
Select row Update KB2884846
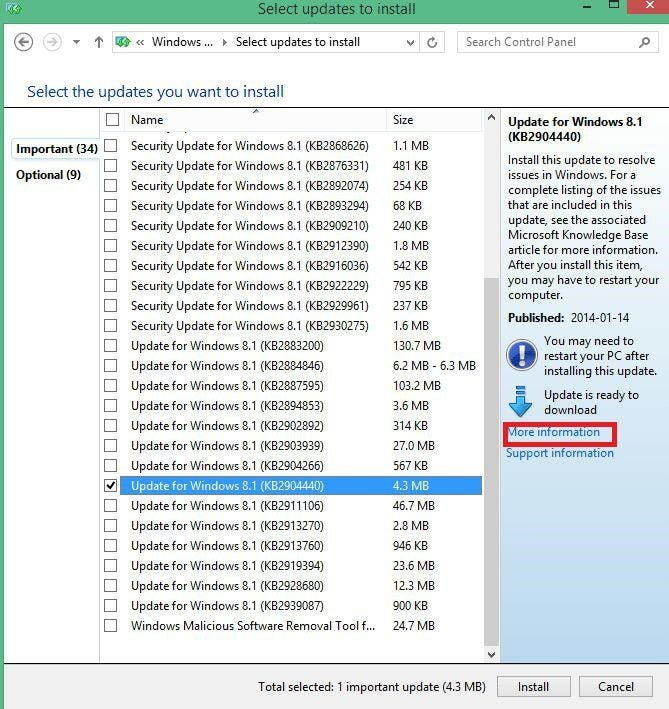pos(301,365)
